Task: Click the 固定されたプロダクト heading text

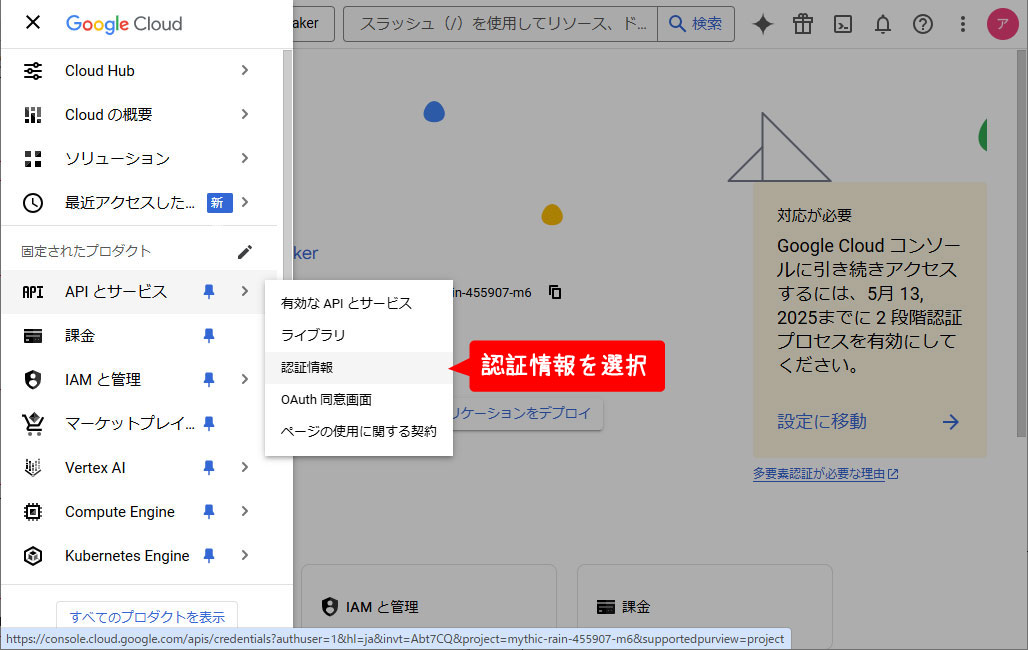Action: 86,251
